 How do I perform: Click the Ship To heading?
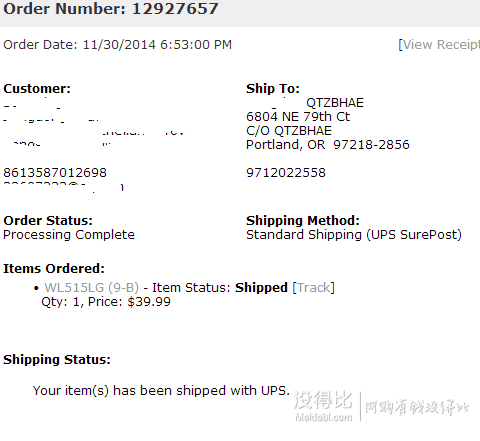tap(273, 89)
